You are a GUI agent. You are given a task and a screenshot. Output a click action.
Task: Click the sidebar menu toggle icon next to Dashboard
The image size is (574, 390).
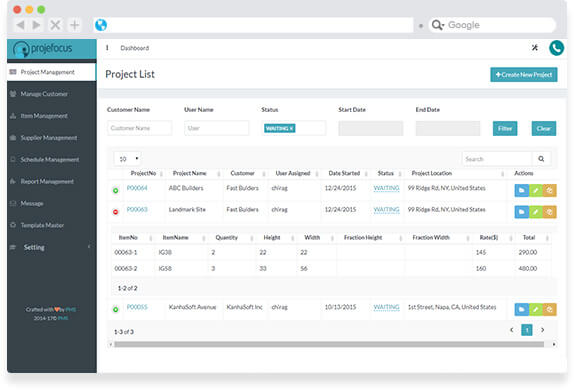click(x=107, y=48)
